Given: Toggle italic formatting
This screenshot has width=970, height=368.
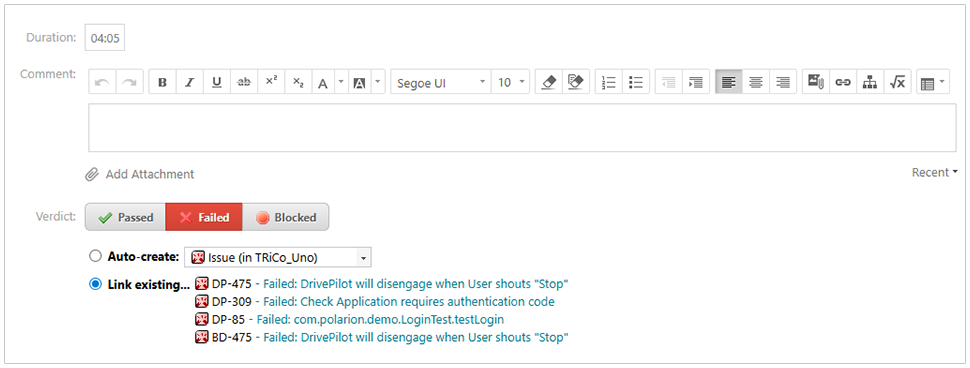Looking at the screenshot, I should tap(189, 82).
